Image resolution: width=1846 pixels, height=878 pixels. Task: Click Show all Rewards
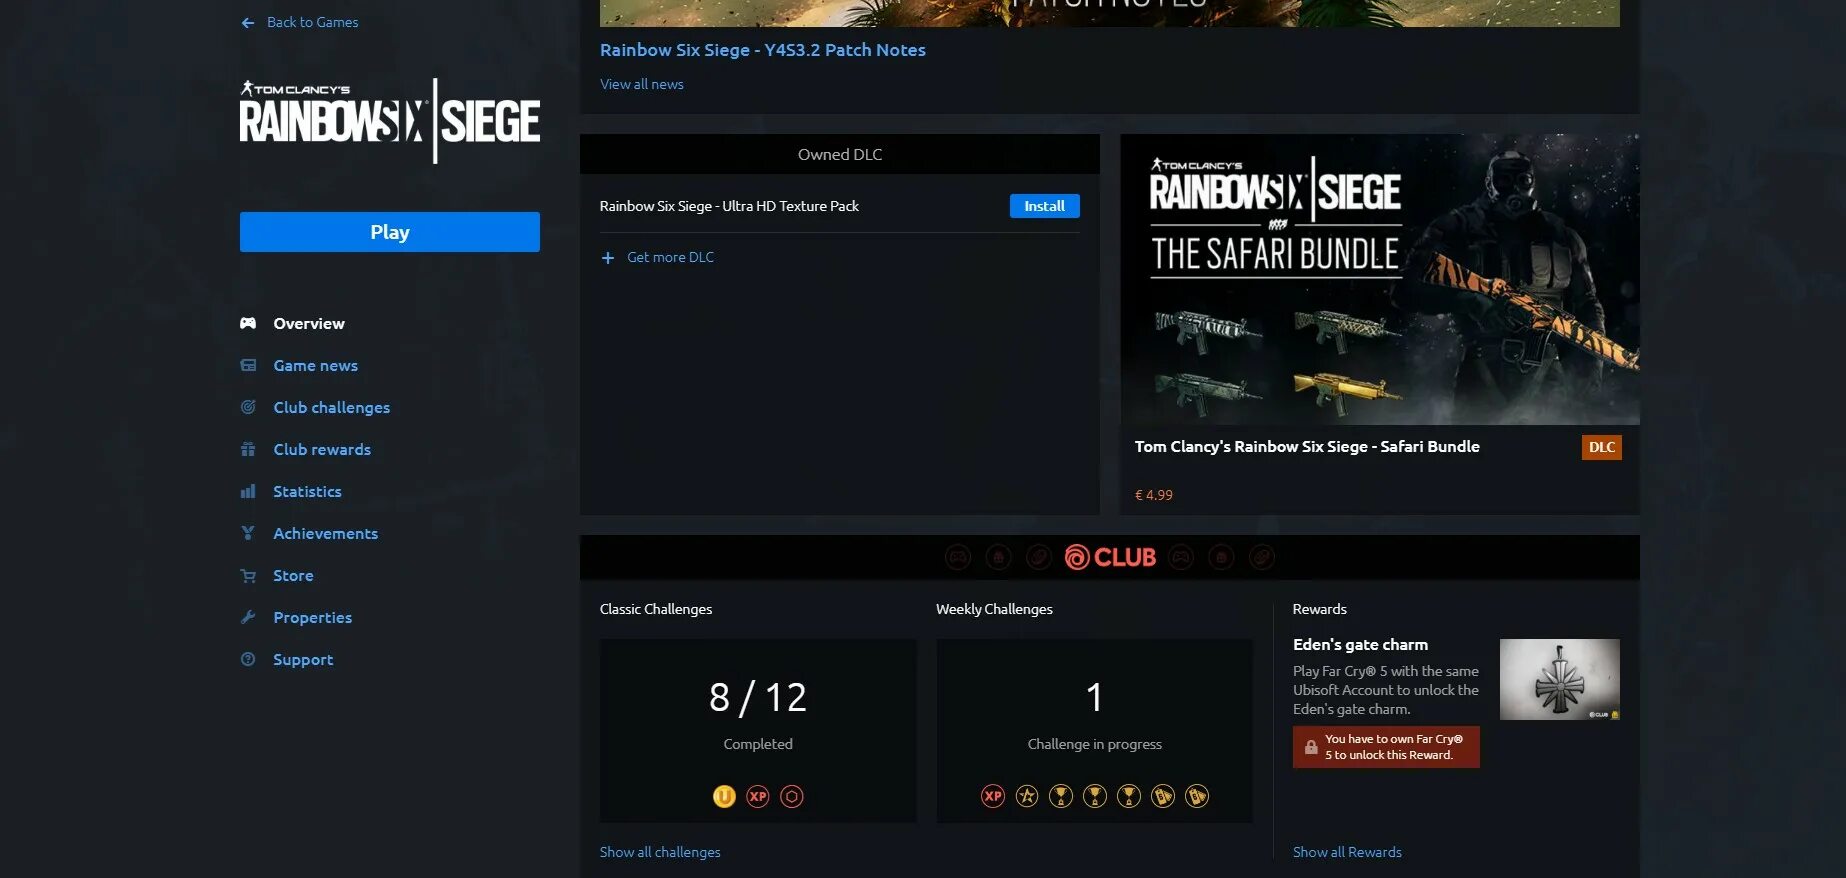(1347, 852)
